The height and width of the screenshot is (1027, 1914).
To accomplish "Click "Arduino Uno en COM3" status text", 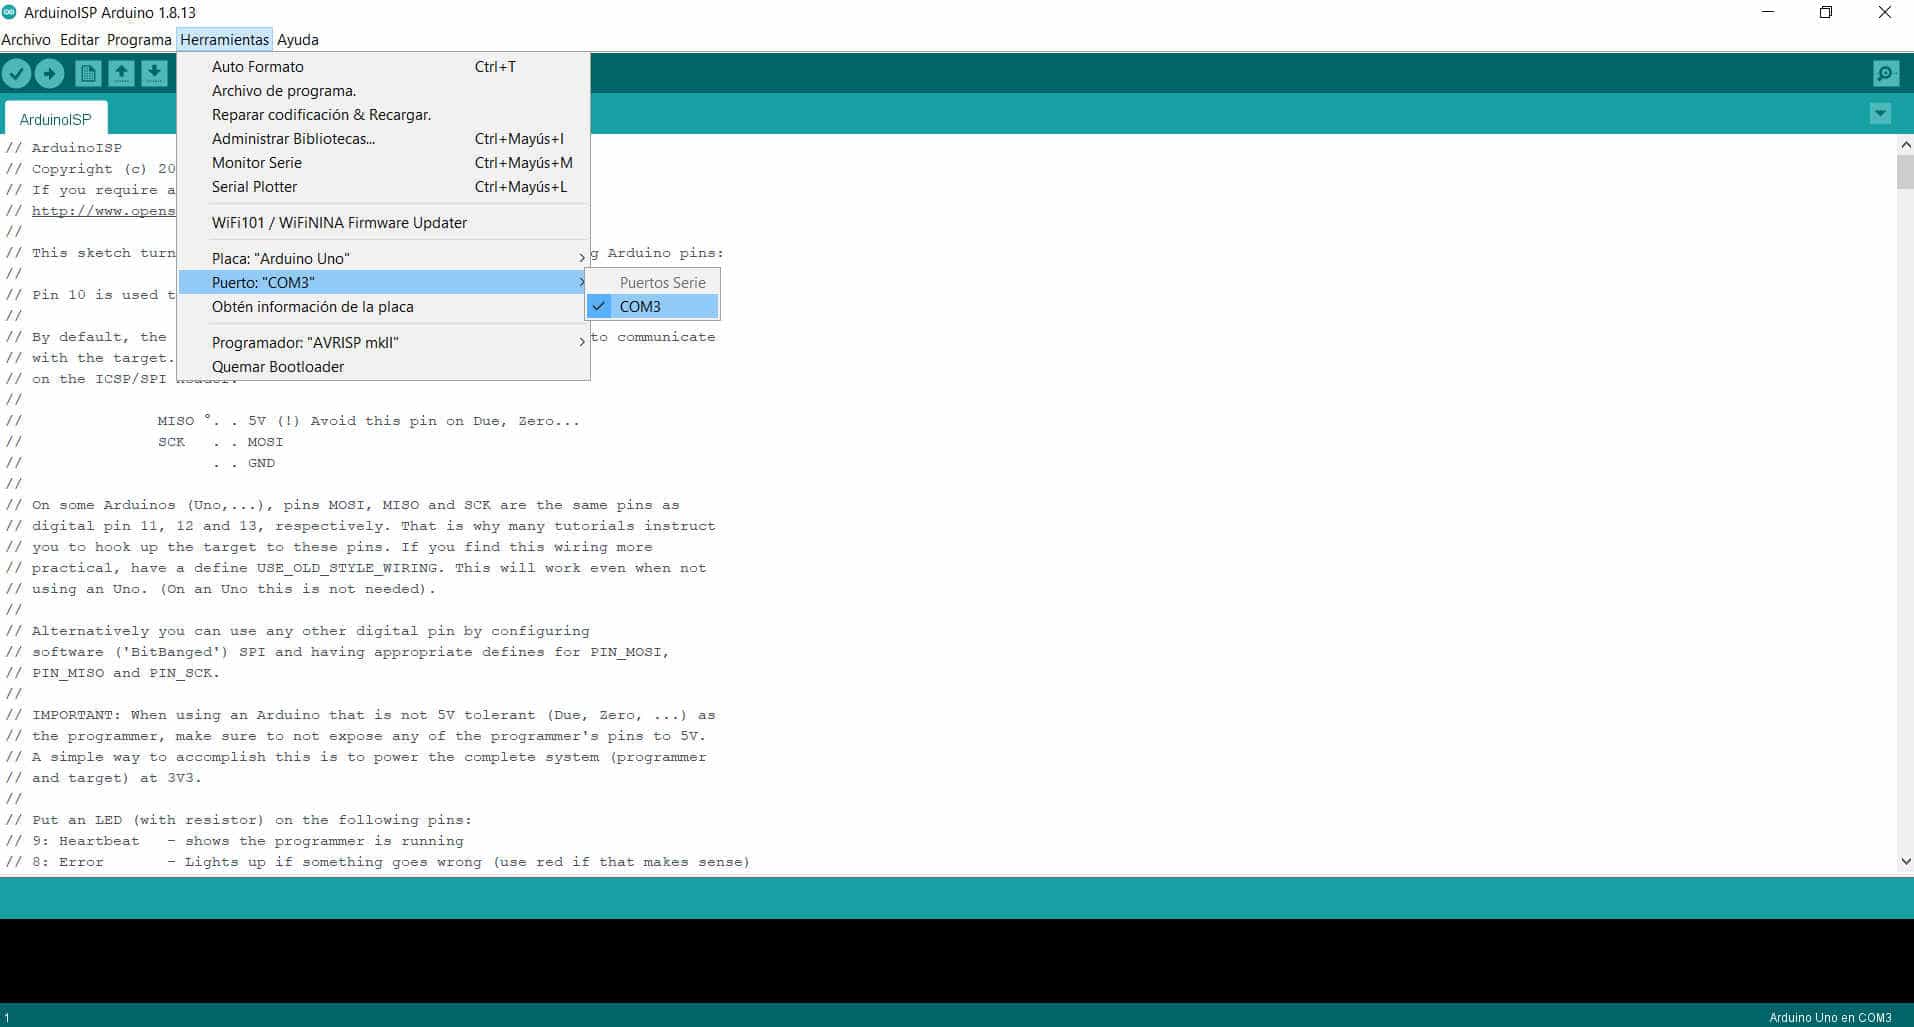I will (1830, 1017).
